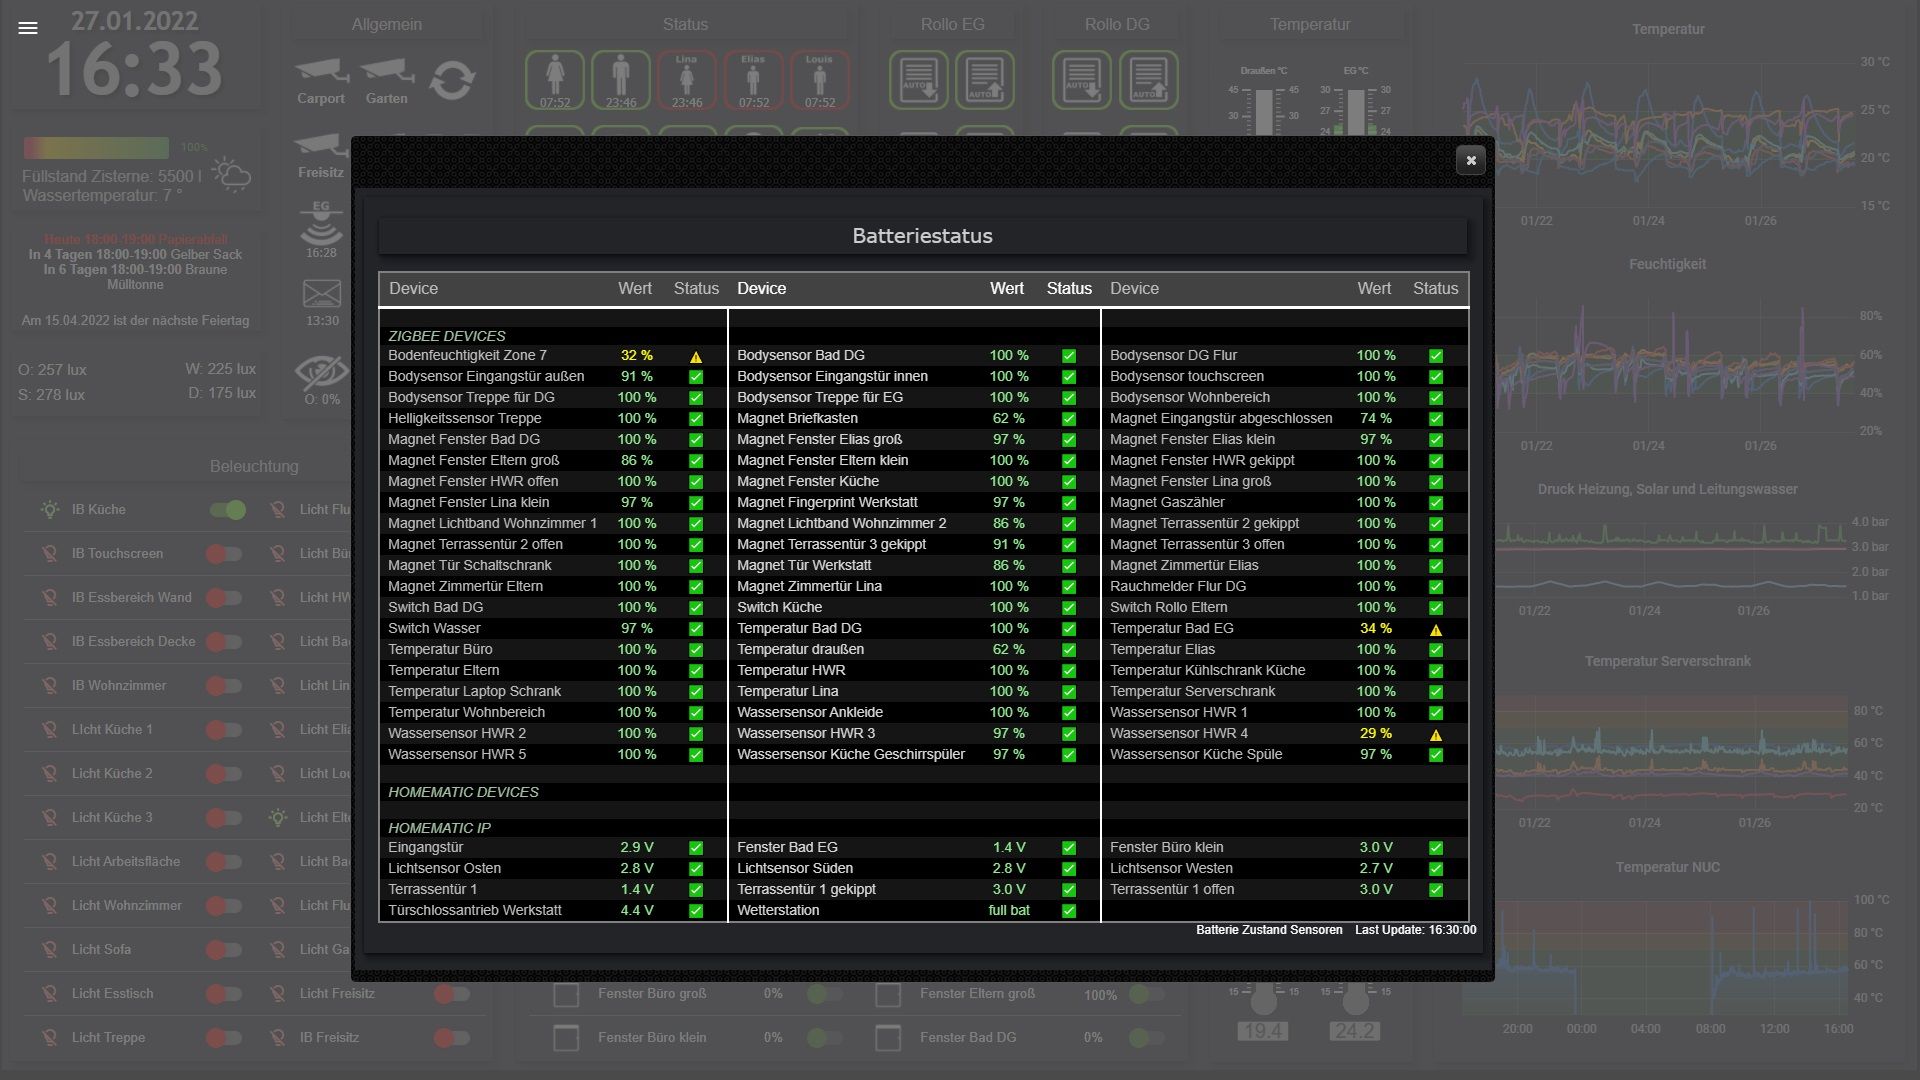Toggle the IB Essbereich Wand switch
The image size is (1920, 1080).
(x=224, y=598)
